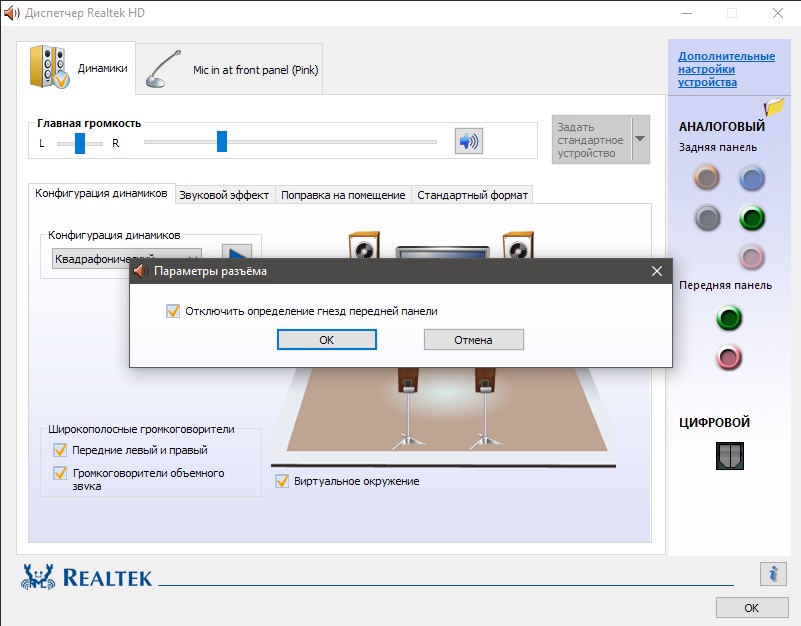
Task: Toggle Виртуальное окружение checkbox
Action: (282, 481)
